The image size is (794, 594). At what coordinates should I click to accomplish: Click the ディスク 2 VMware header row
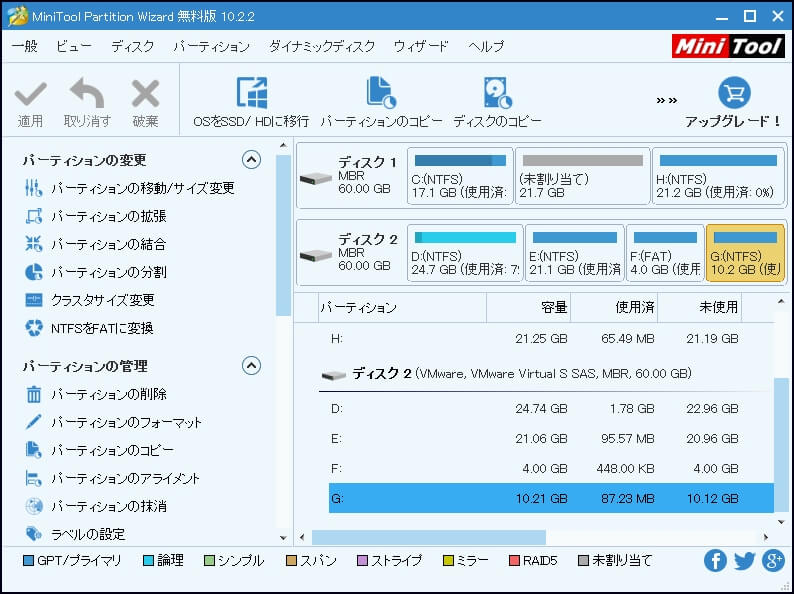(546, 374)
